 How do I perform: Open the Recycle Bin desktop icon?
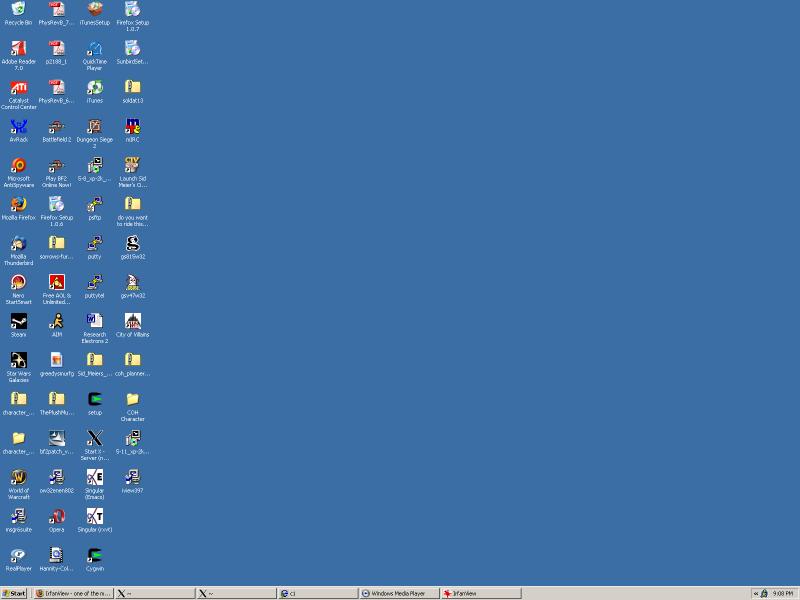18,10
